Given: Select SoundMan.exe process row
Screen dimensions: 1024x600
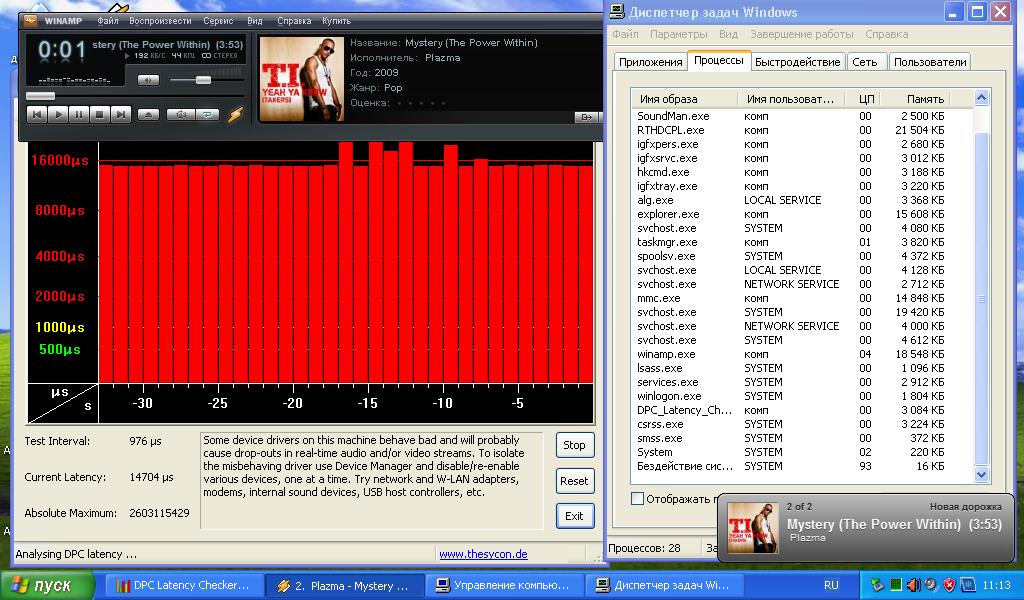Looking at the screenshot, I should coord(802,116).
